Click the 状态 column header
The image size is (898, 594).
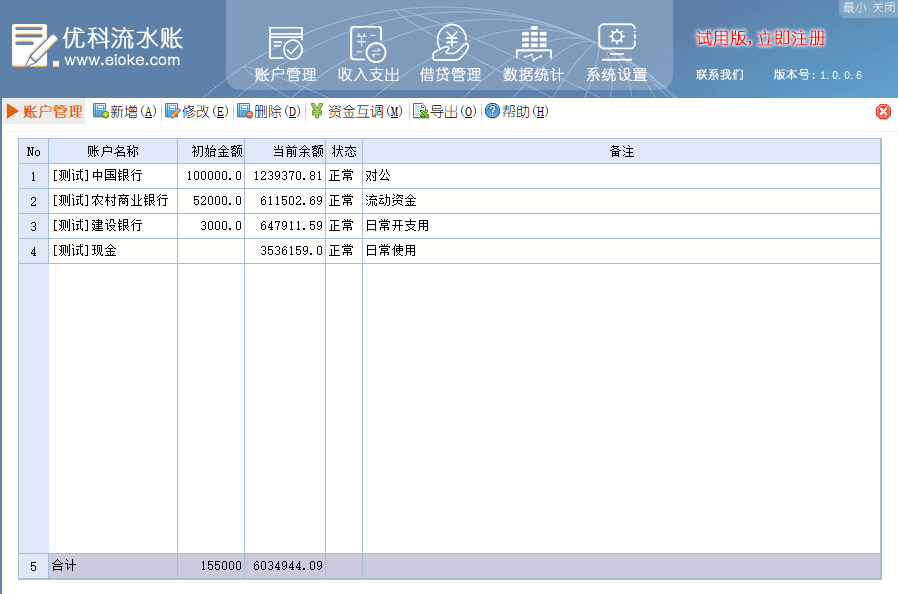[x=344, y=151]
